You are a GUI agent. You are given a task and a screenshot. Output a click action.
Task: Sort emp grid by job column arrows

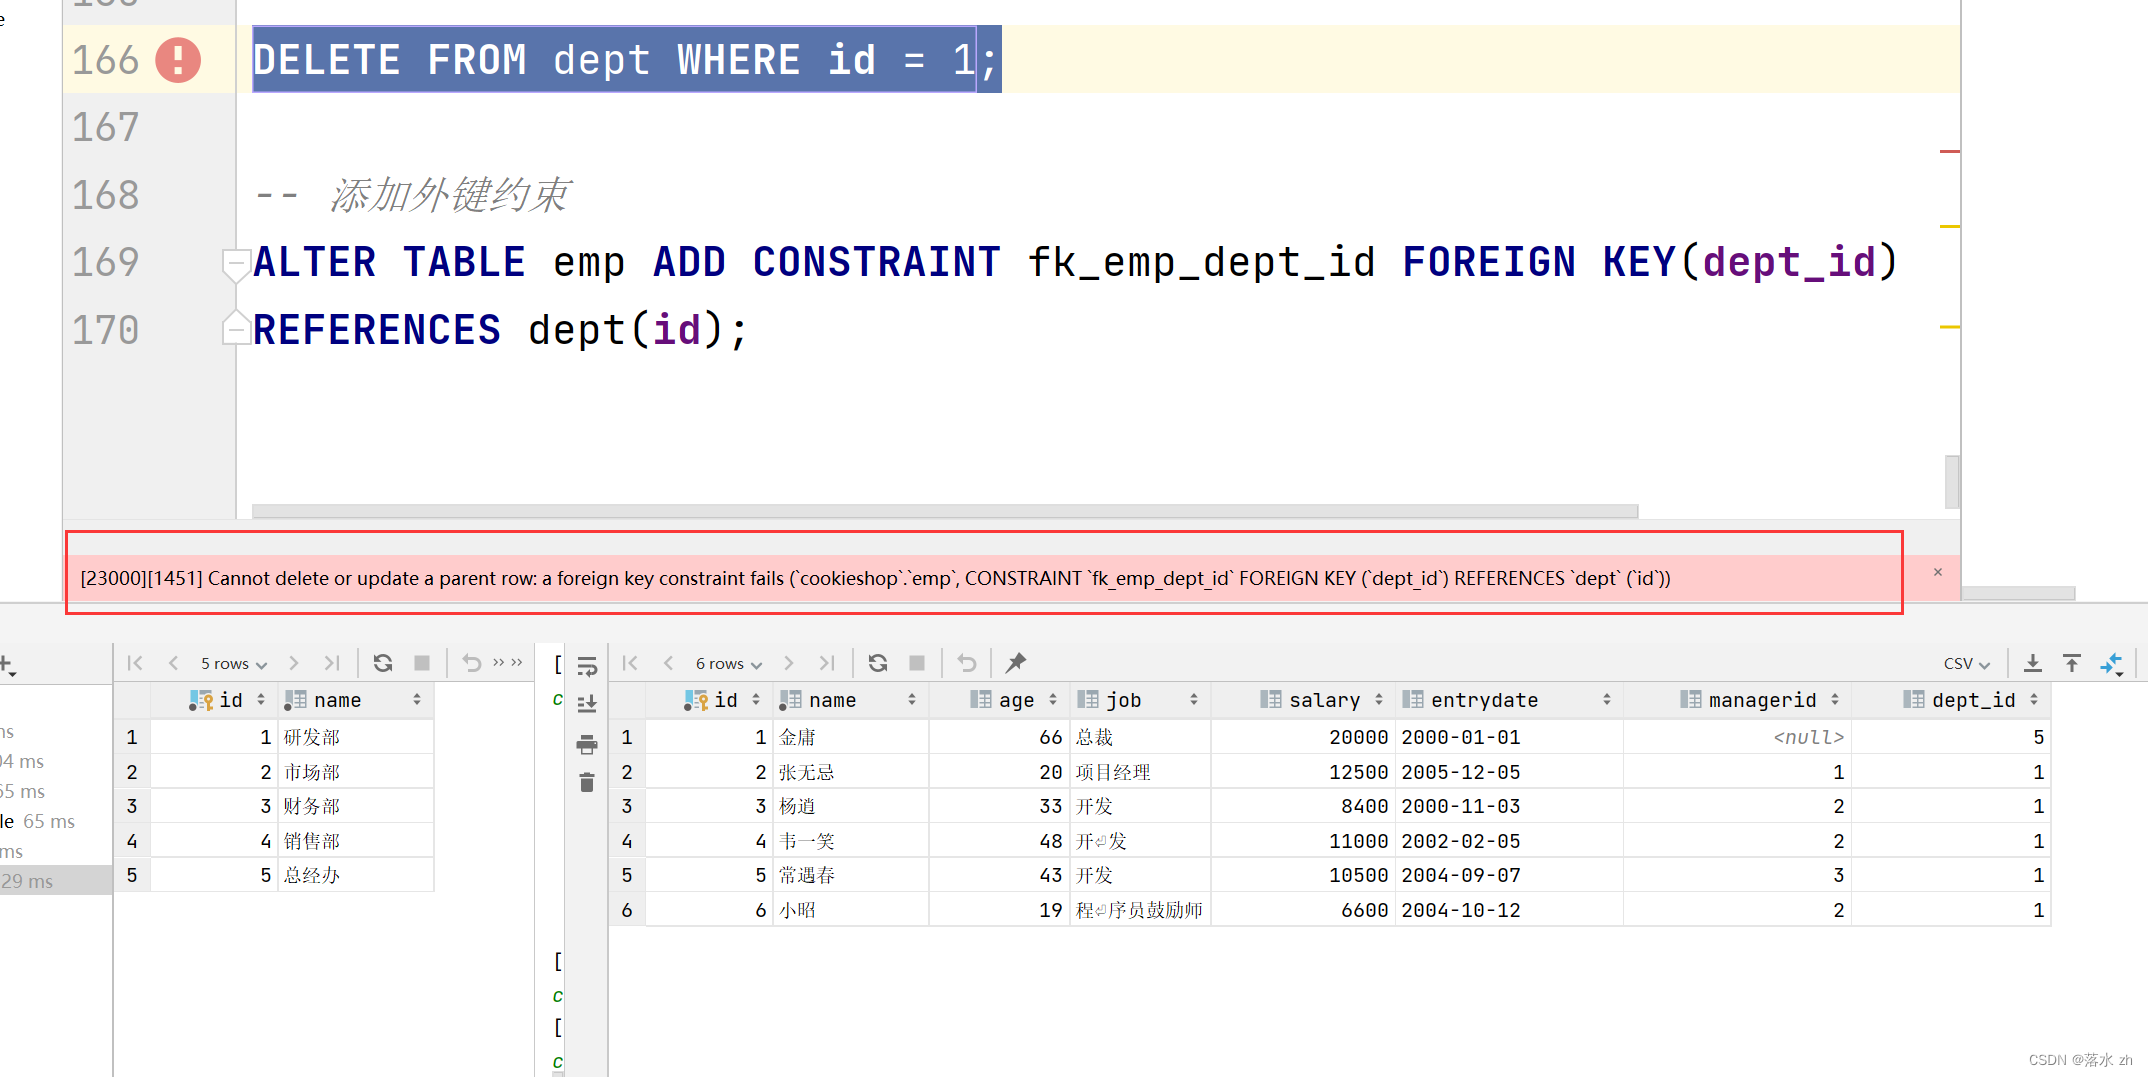[1194, 700]
